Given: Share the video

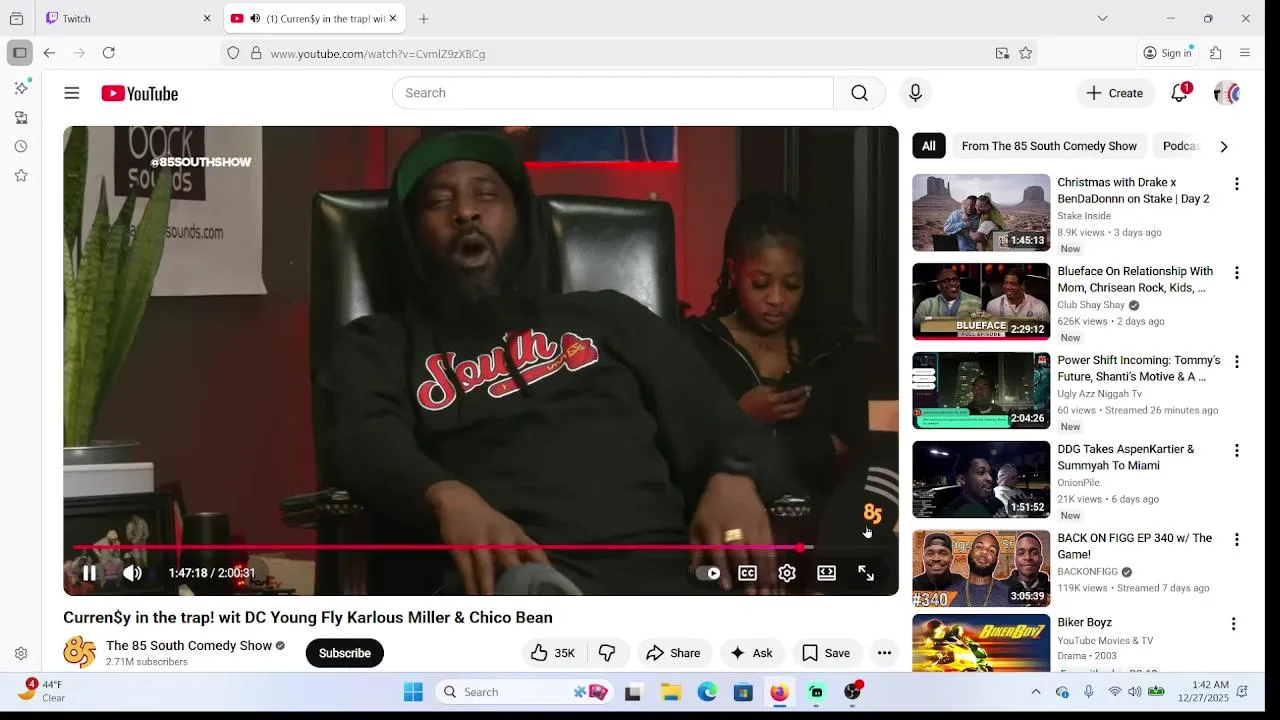Looking at the screenshot, I should pyautogui.click(x=674, y=653).
